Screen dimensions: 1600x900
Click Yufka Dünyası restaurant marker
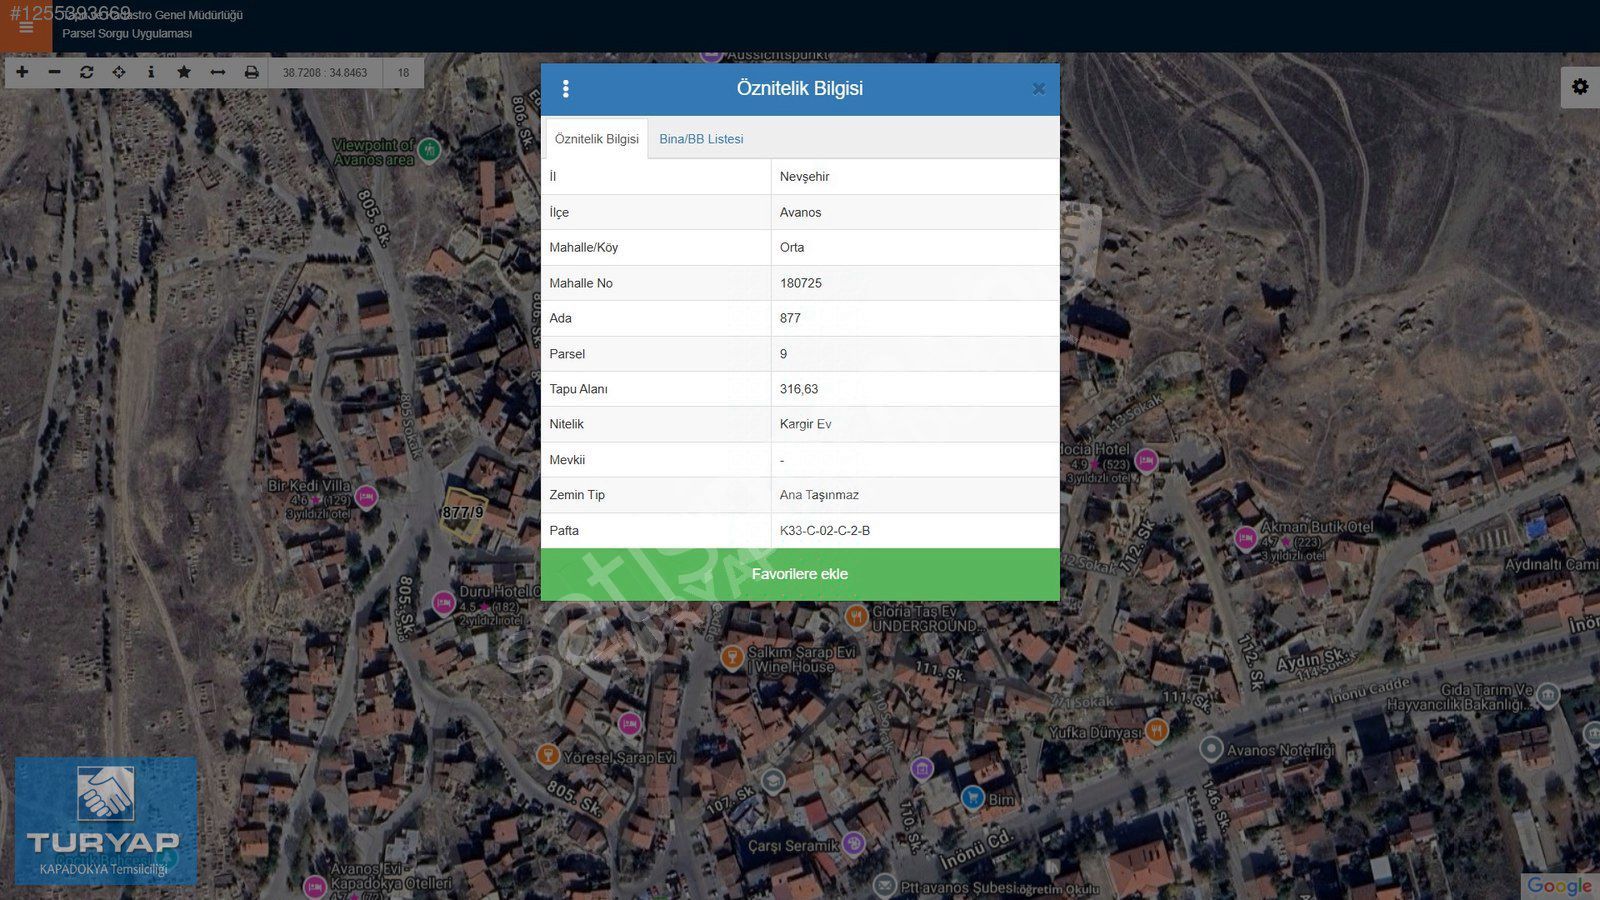click(x=1156, y=730)
